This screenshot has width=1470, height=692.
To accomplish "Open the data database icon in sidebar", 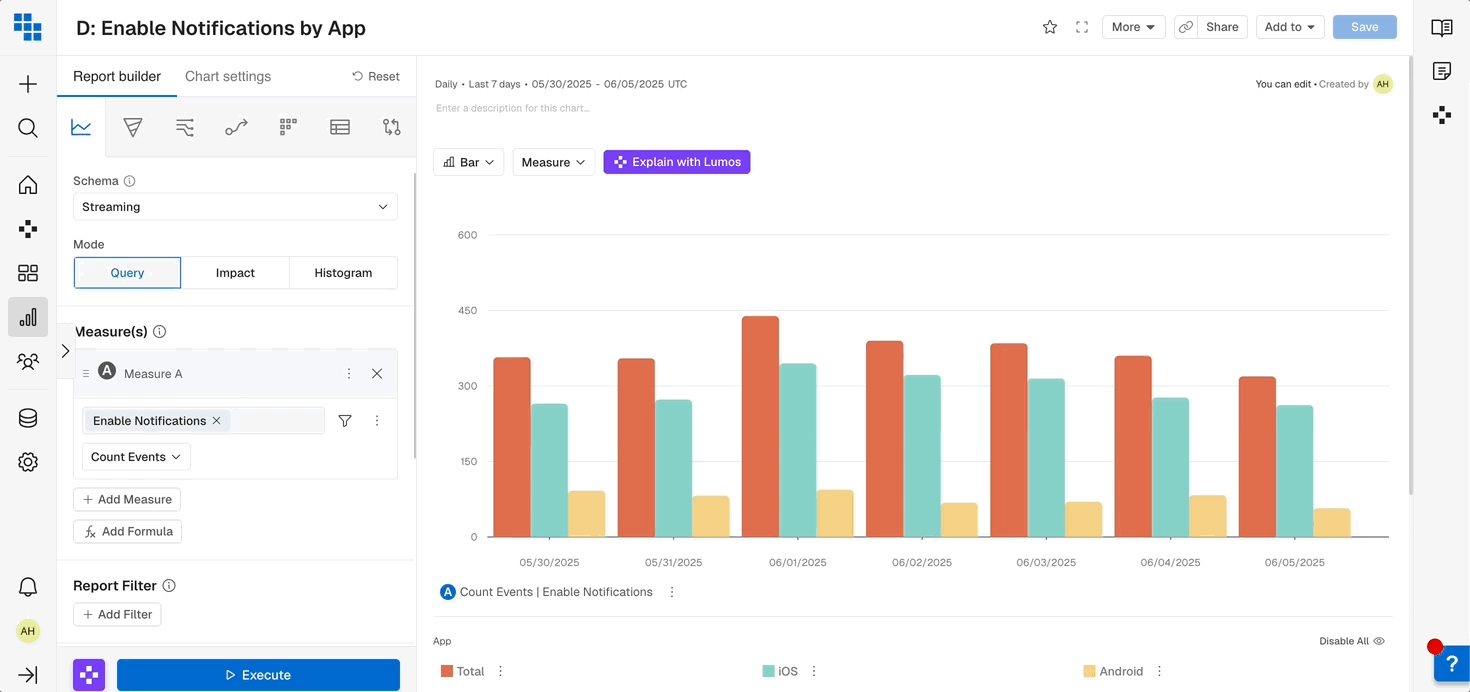I will click(x=28, y=418).
